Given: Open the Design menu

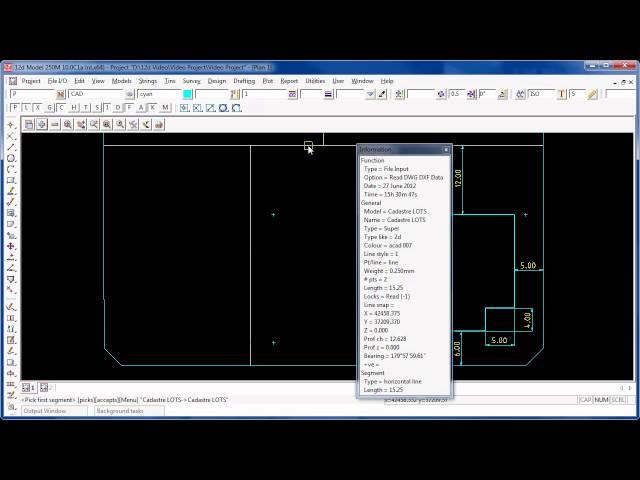Looking at the screenshot, I should pyautogui.click(x=217, y=81).
